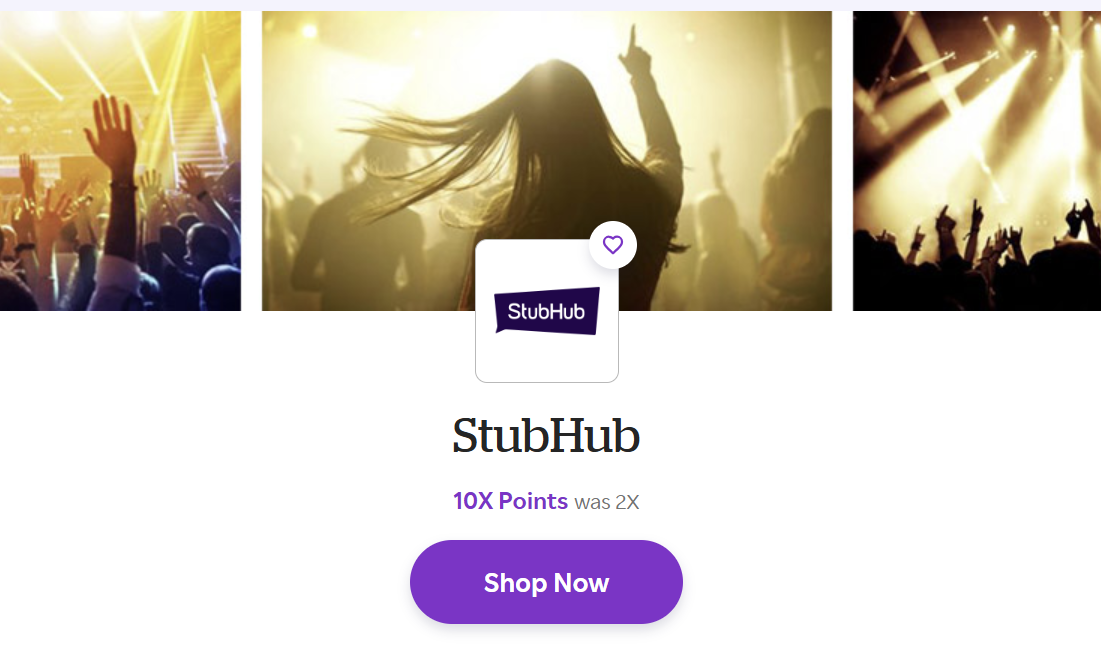1101x656 pixels.
Task: Click the "was 2X" previous rate text
Action: click(607, 502)
